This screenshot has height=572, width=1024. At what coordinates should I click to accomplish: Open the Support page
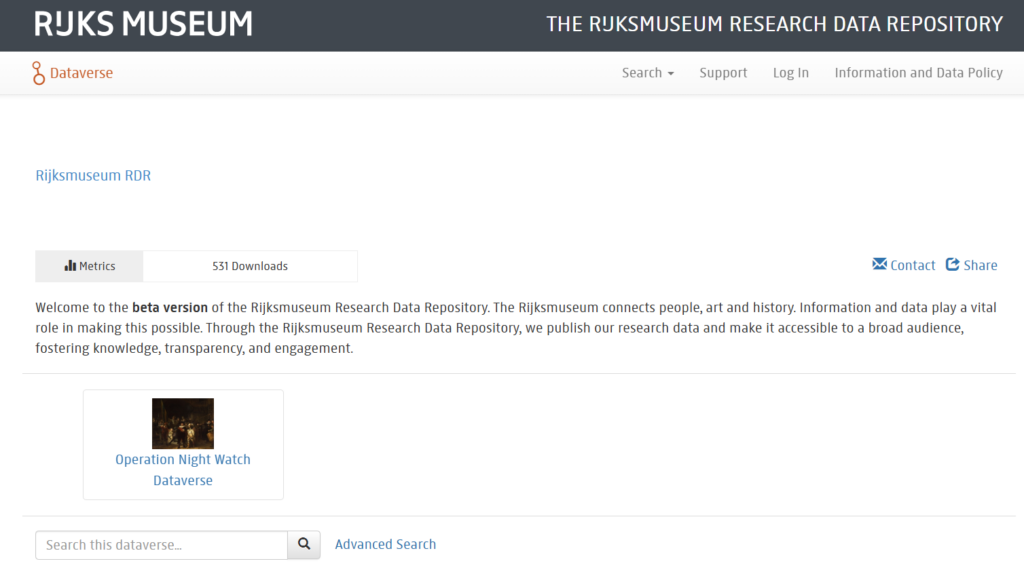pos(723,72)
